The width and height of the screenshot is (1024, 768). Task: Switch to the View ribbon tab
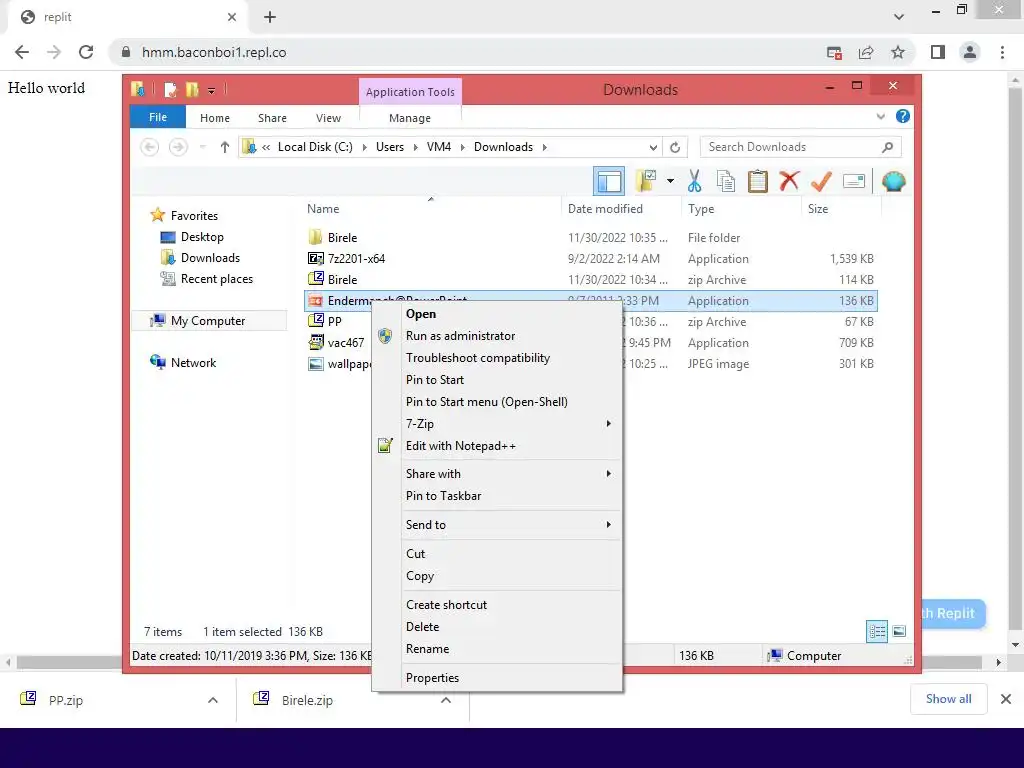(328, 118)
